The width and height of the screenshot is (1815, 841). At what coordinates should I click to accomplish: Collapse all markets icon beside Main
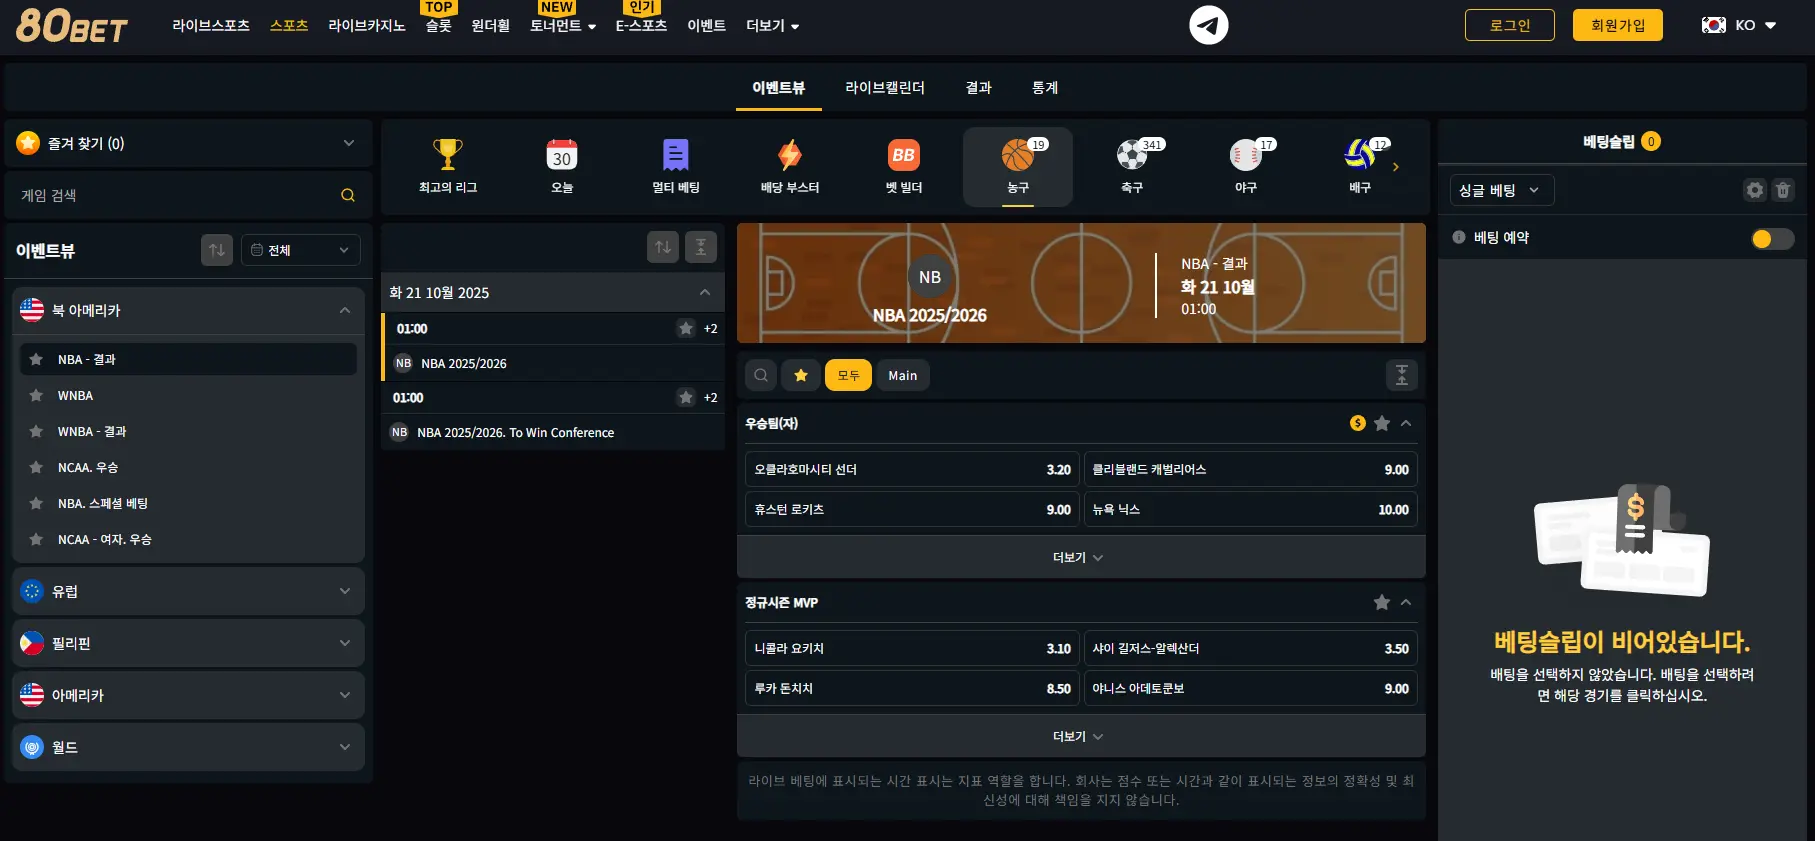[x=1402, y=375]
